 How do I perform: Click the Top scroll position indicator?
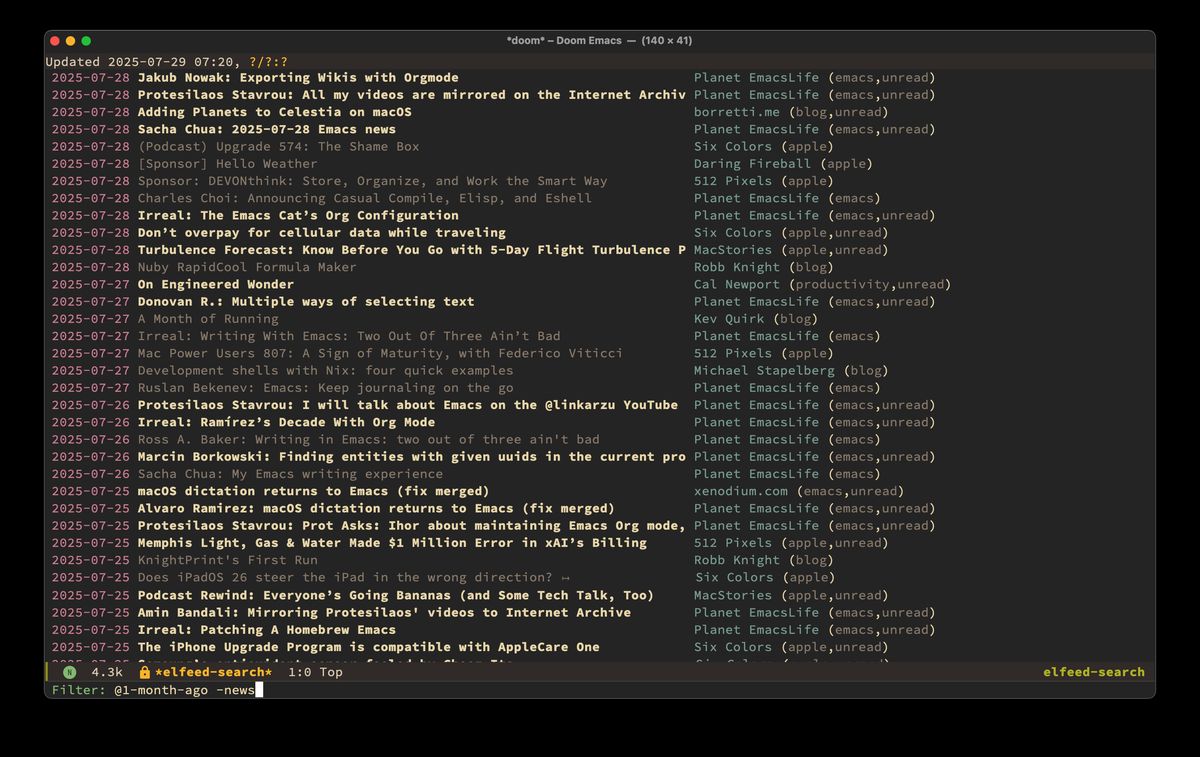331,672
